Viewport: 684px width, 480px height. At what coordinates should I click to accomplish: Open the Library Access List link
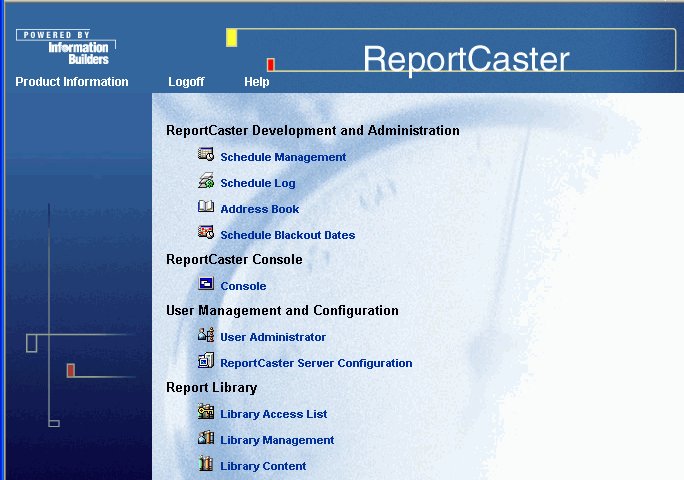pos(274,414)
